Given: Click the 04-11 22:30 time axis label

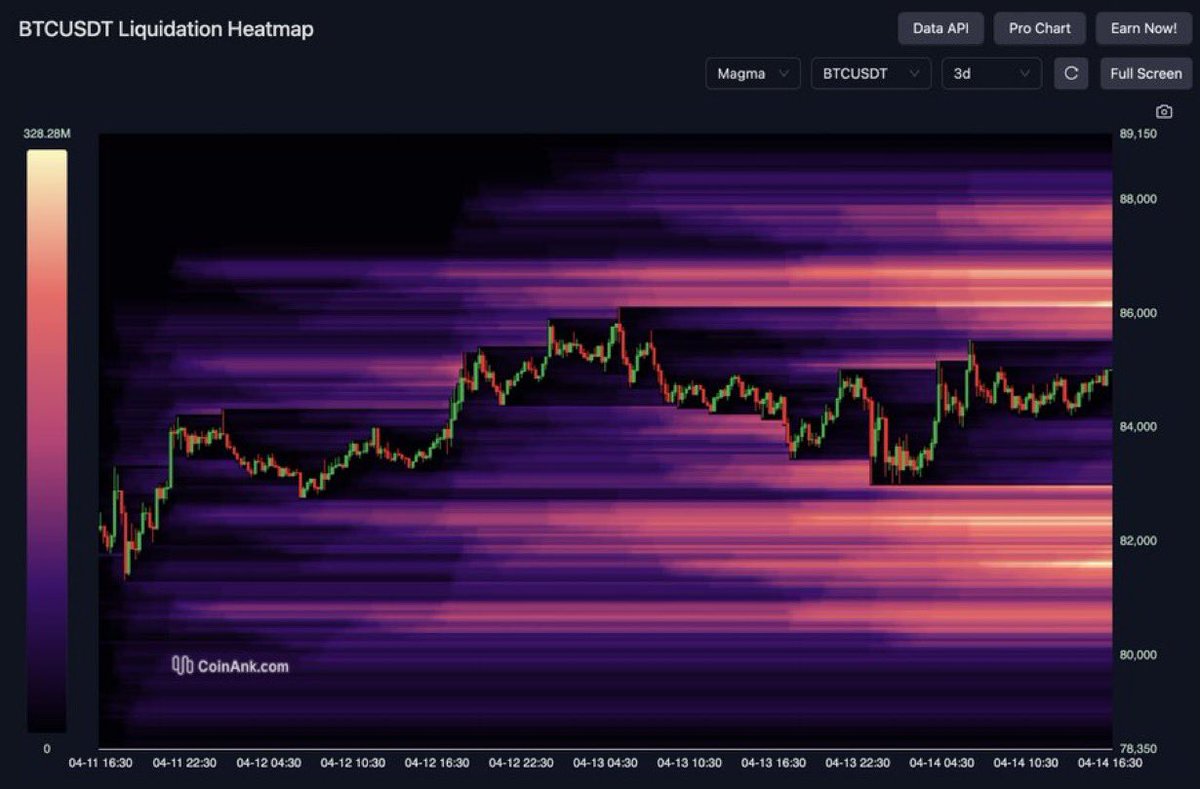Looking at the screenshot, I should tap(184, 763).
